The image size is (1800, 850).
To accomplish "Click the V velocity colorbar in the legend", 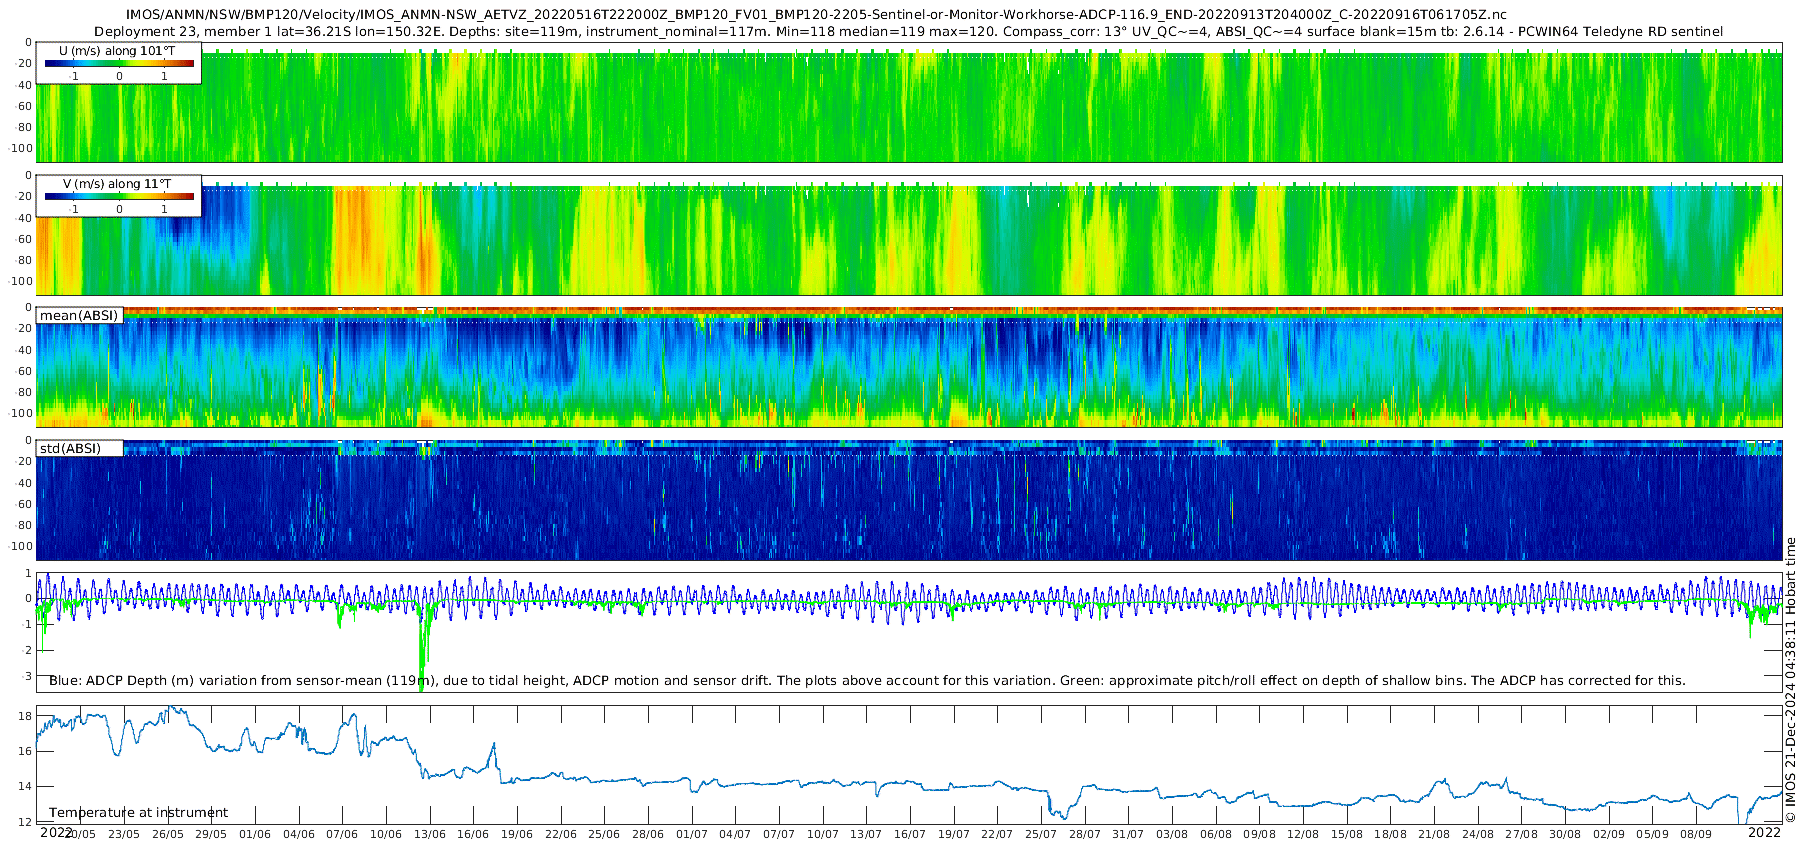I will [119, 196].
